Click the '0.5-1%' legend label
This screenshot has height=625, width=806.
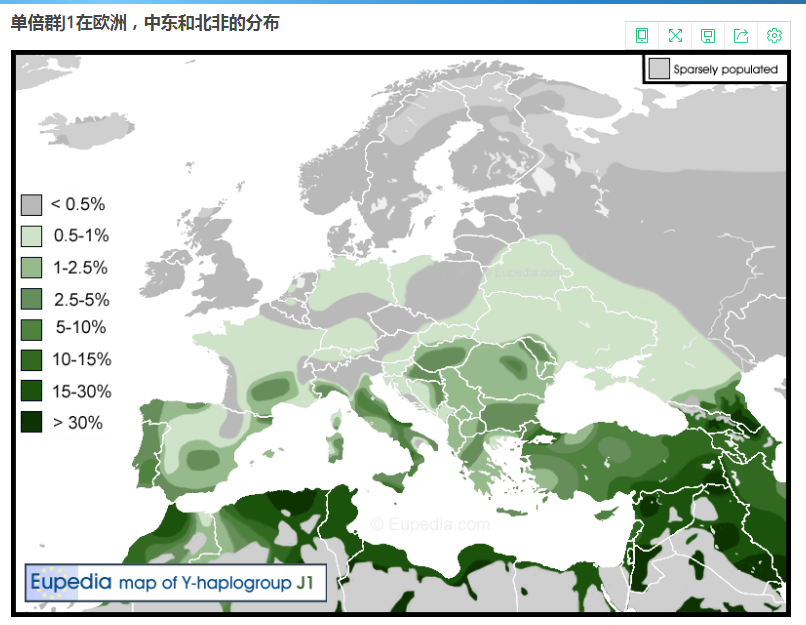point(81,235)
